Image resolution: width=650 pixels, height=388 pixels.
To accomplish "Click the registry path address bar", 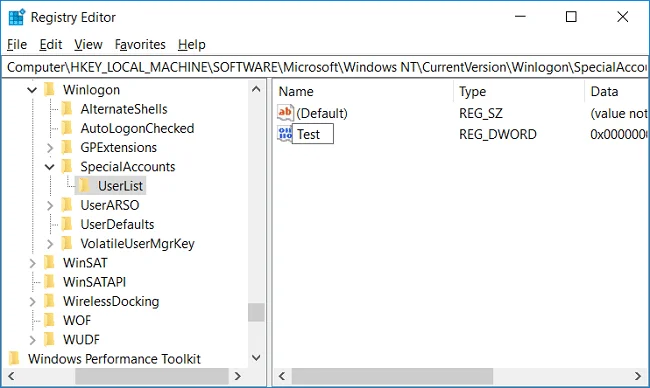I will tap(325, 67).
